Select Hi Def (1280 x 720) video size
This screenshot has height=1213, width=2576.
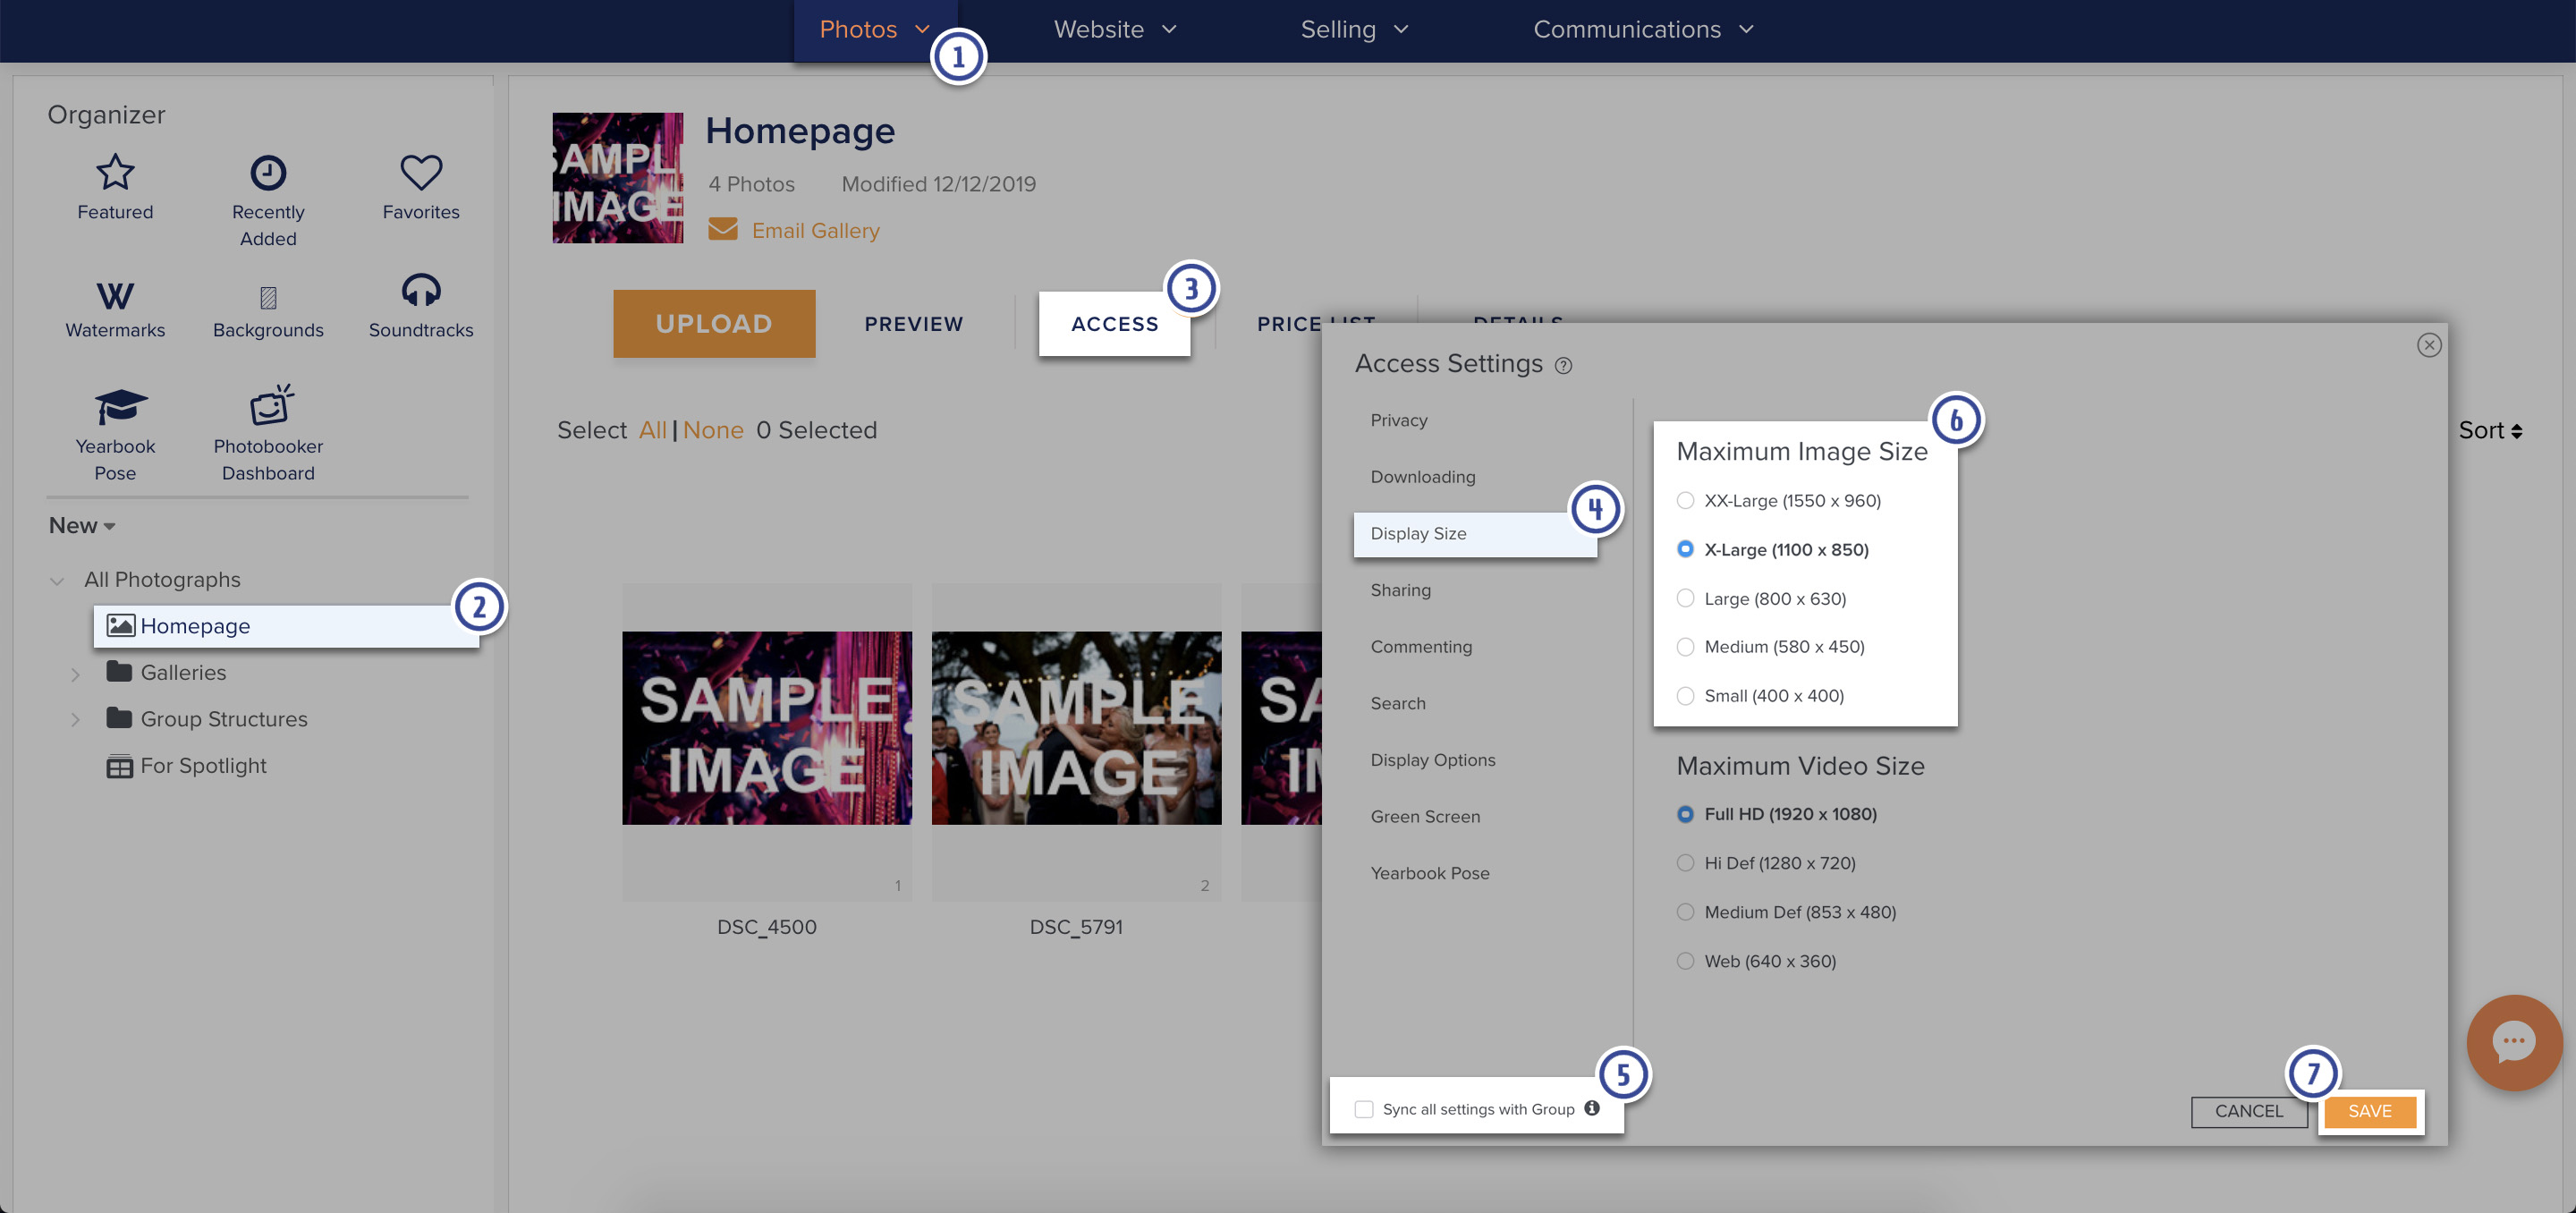pyautogui.click(x=1685, y=863)
